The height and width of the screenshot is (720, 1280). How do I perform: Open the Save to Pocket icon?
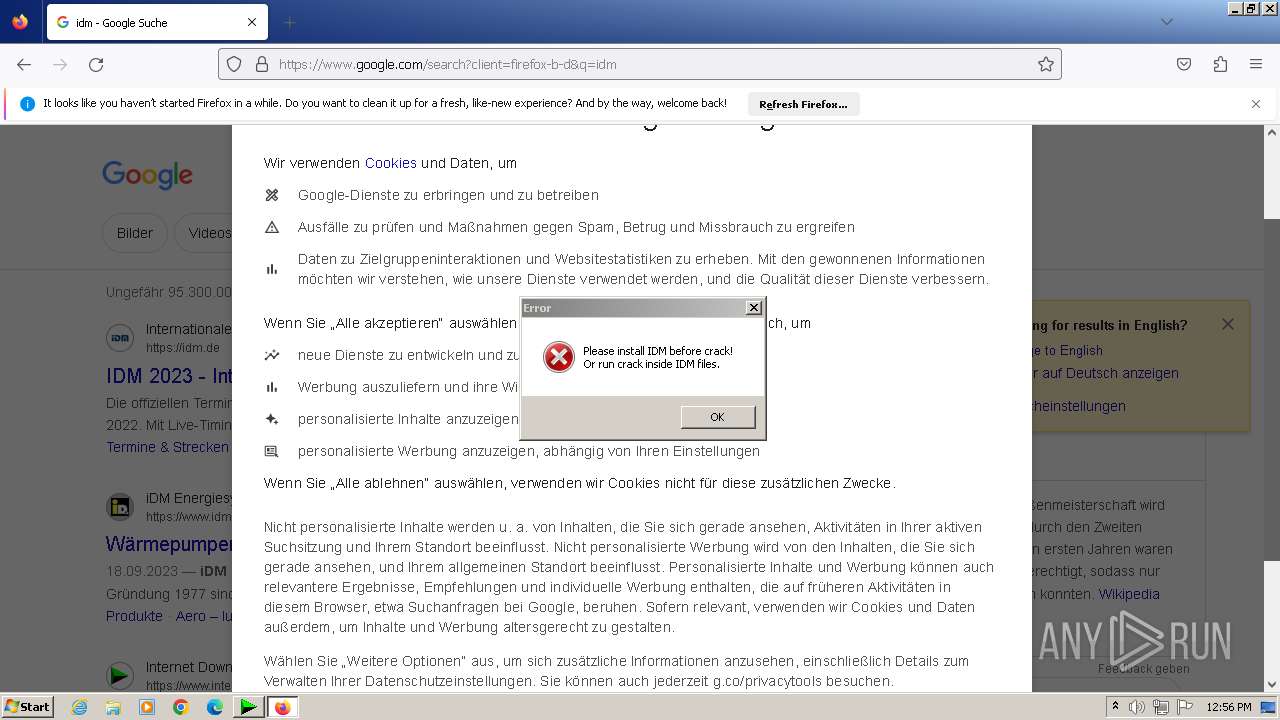1184,64
